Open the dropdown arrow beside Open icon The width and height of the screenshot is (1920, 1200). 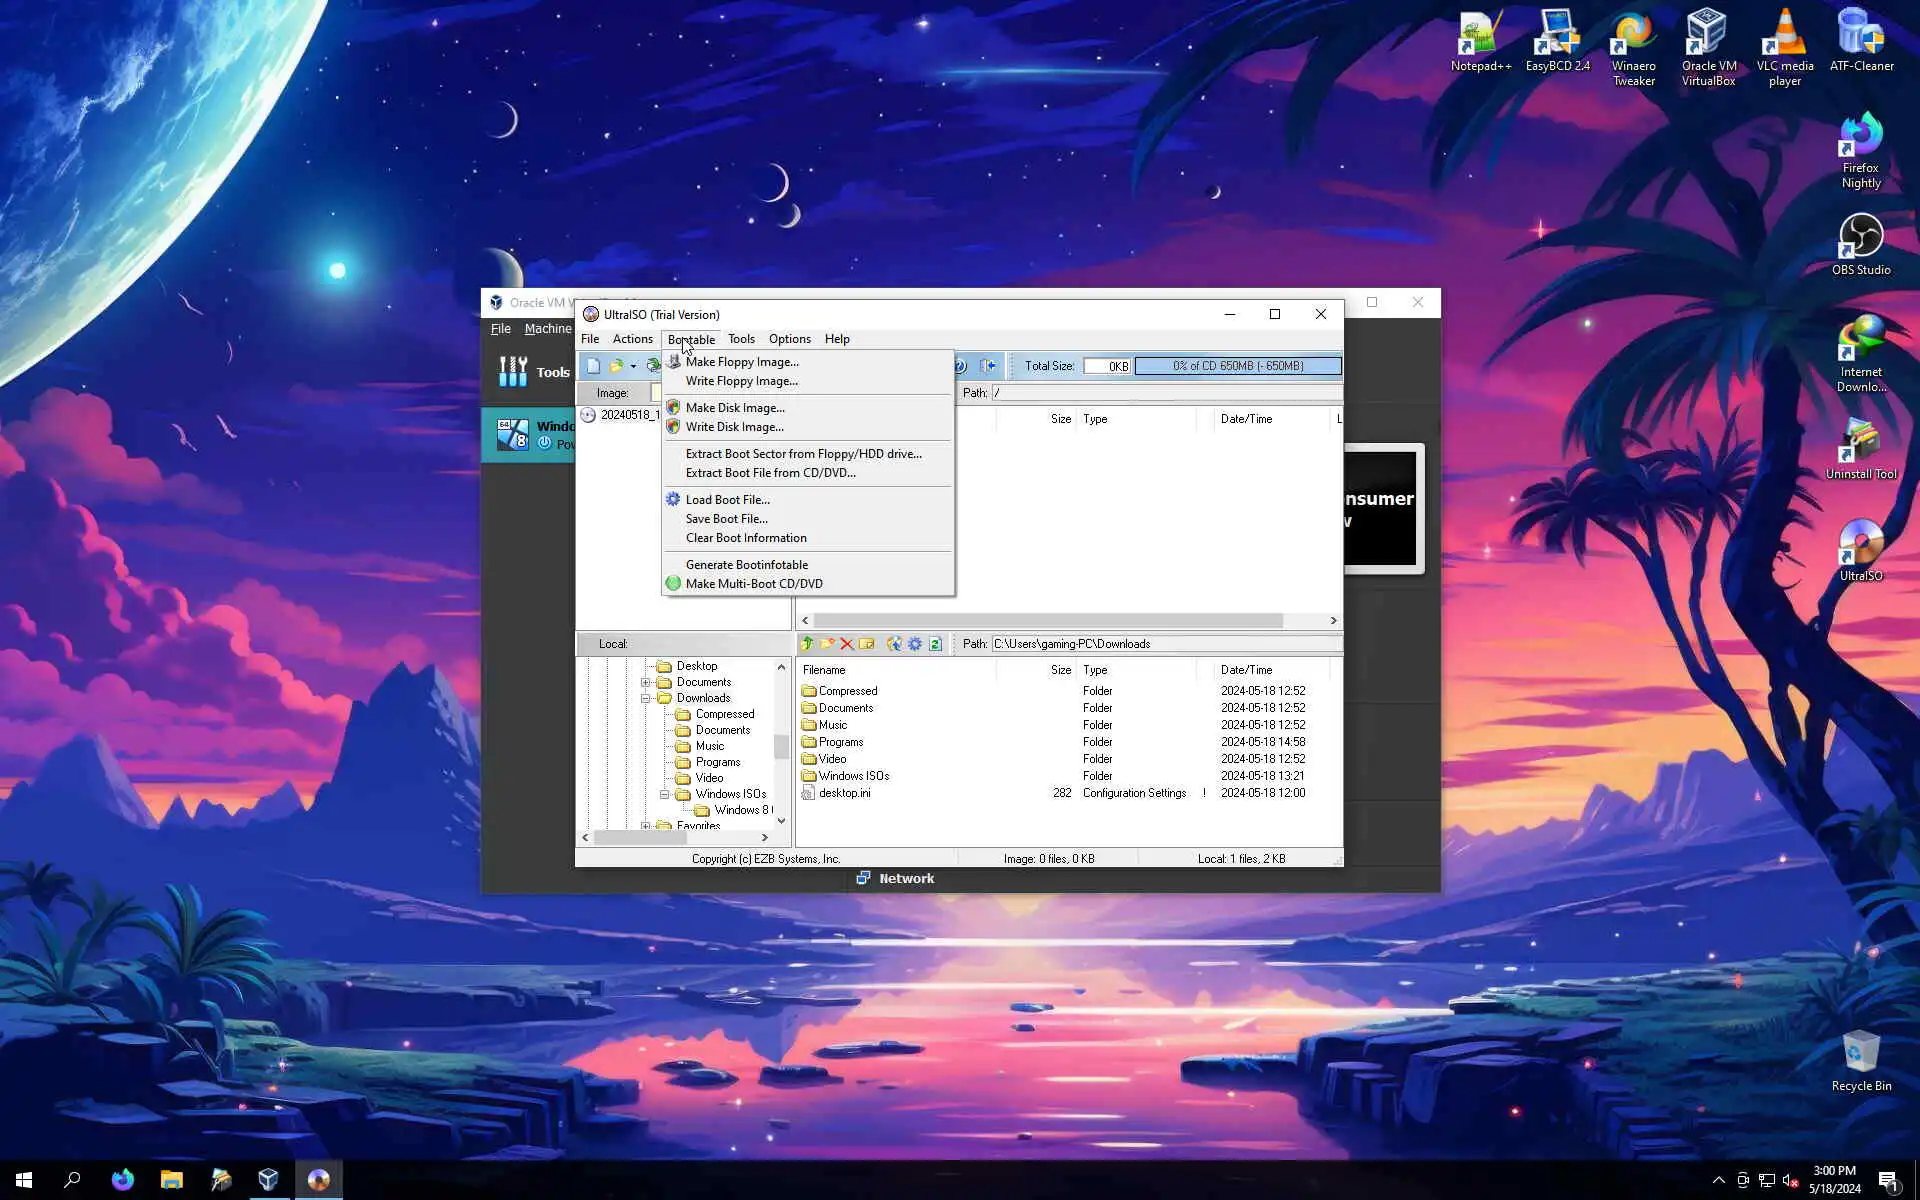coord(633,366)
